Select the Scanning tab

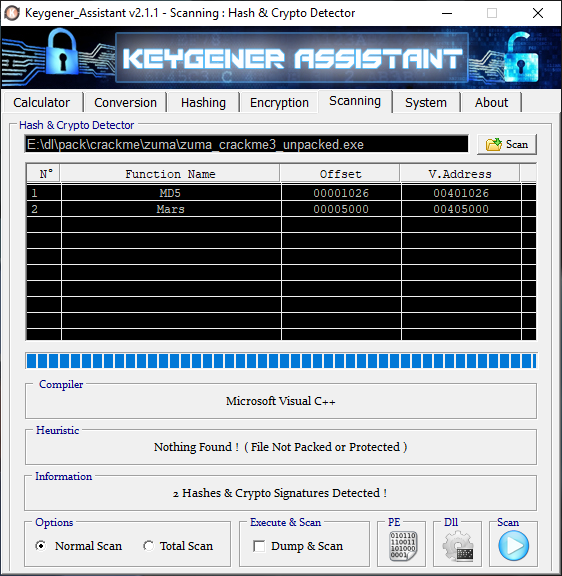pyautogui.click(x=355, y=101)
